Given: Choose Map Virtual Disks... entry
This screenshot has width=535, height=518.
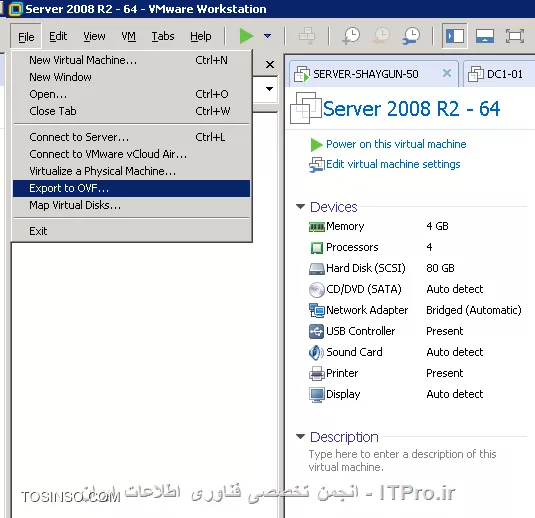Looking at the screenshot, I should (x=131, y=205).
